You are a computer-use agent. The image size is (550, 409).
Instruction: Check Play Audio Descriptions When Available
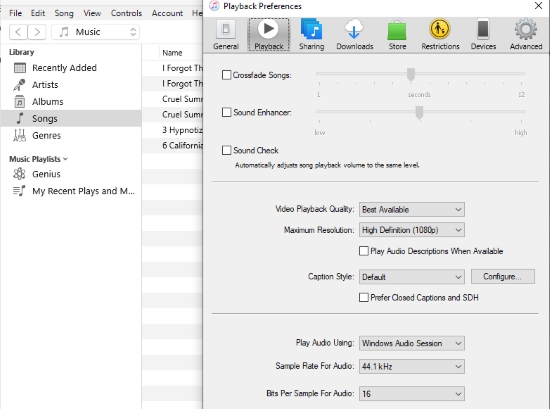364,251
